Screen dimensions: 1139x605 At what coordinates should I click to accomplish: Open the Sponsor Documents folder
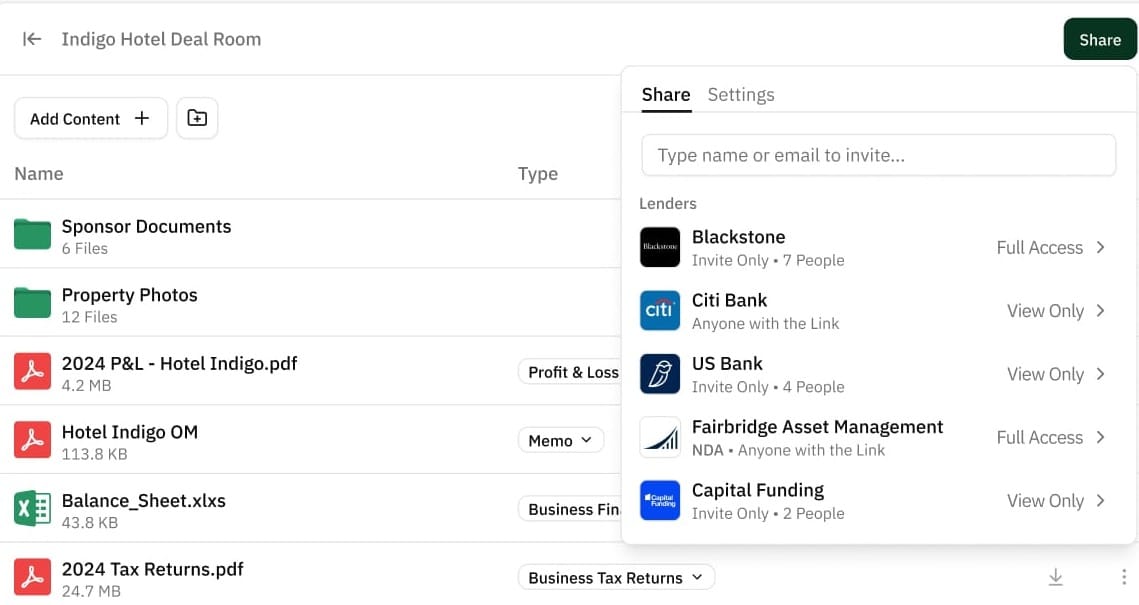(146, 227)
